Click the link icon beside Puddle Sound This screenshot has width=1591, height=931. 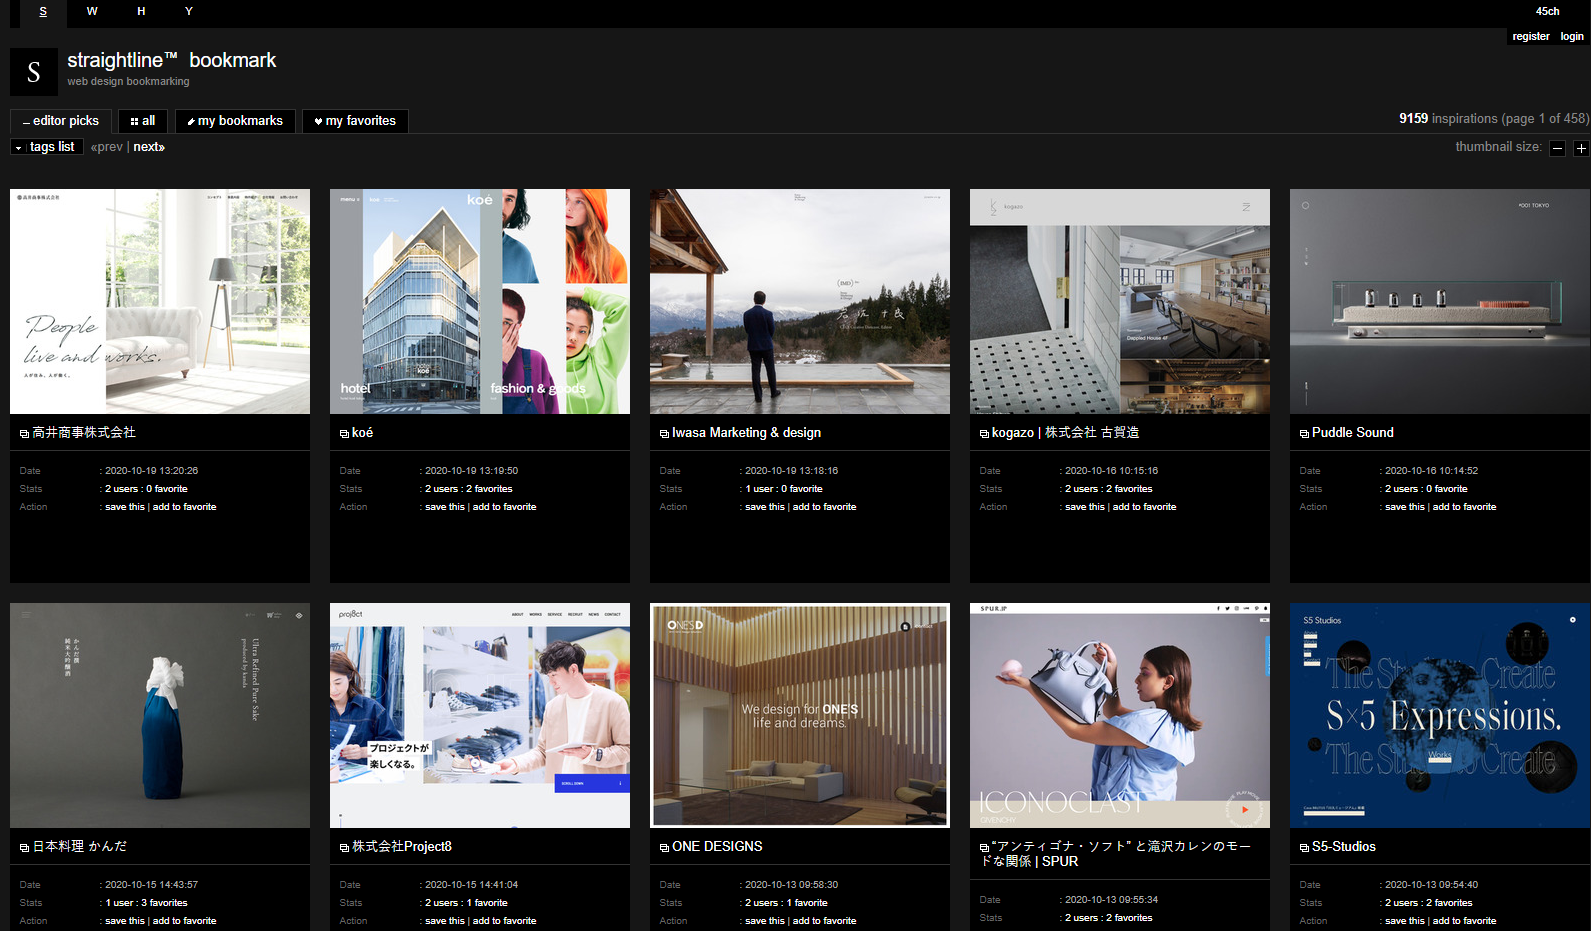tap(1304, 434)
